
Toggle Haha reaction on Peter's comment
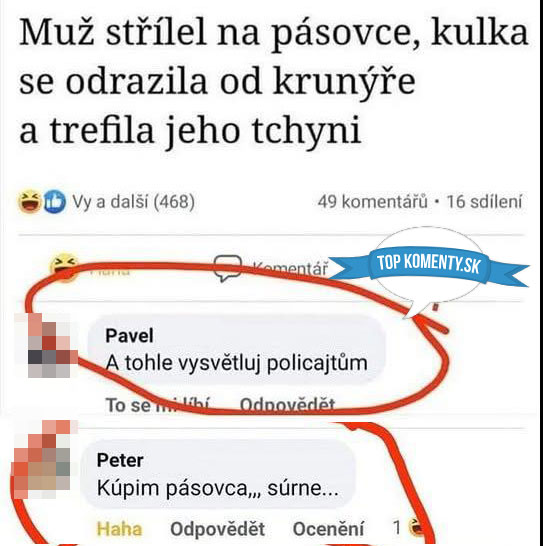click(119, 529)
